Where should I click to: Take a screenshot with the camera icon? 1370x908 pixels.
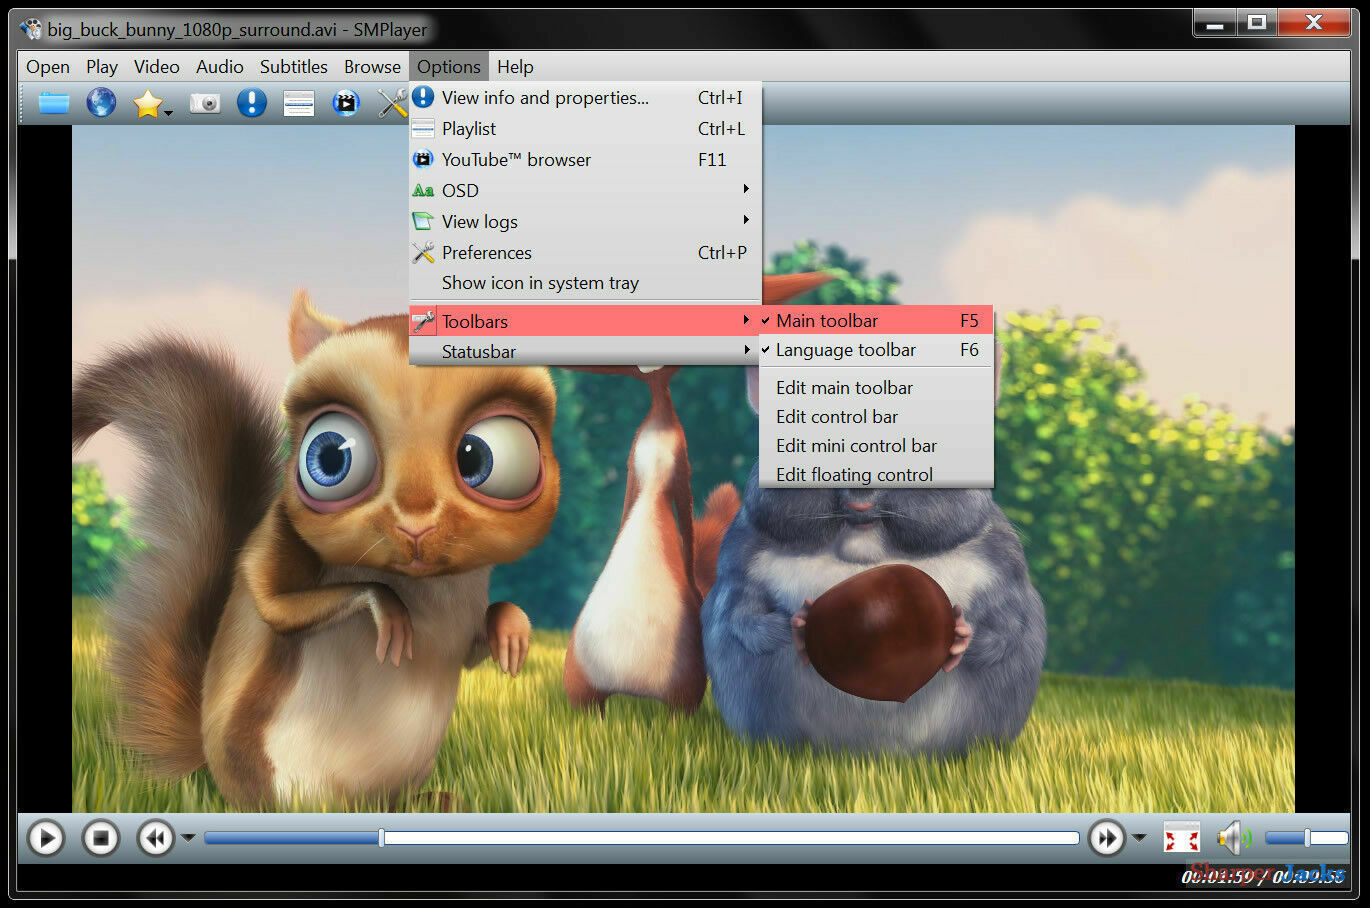coord(205,103)
